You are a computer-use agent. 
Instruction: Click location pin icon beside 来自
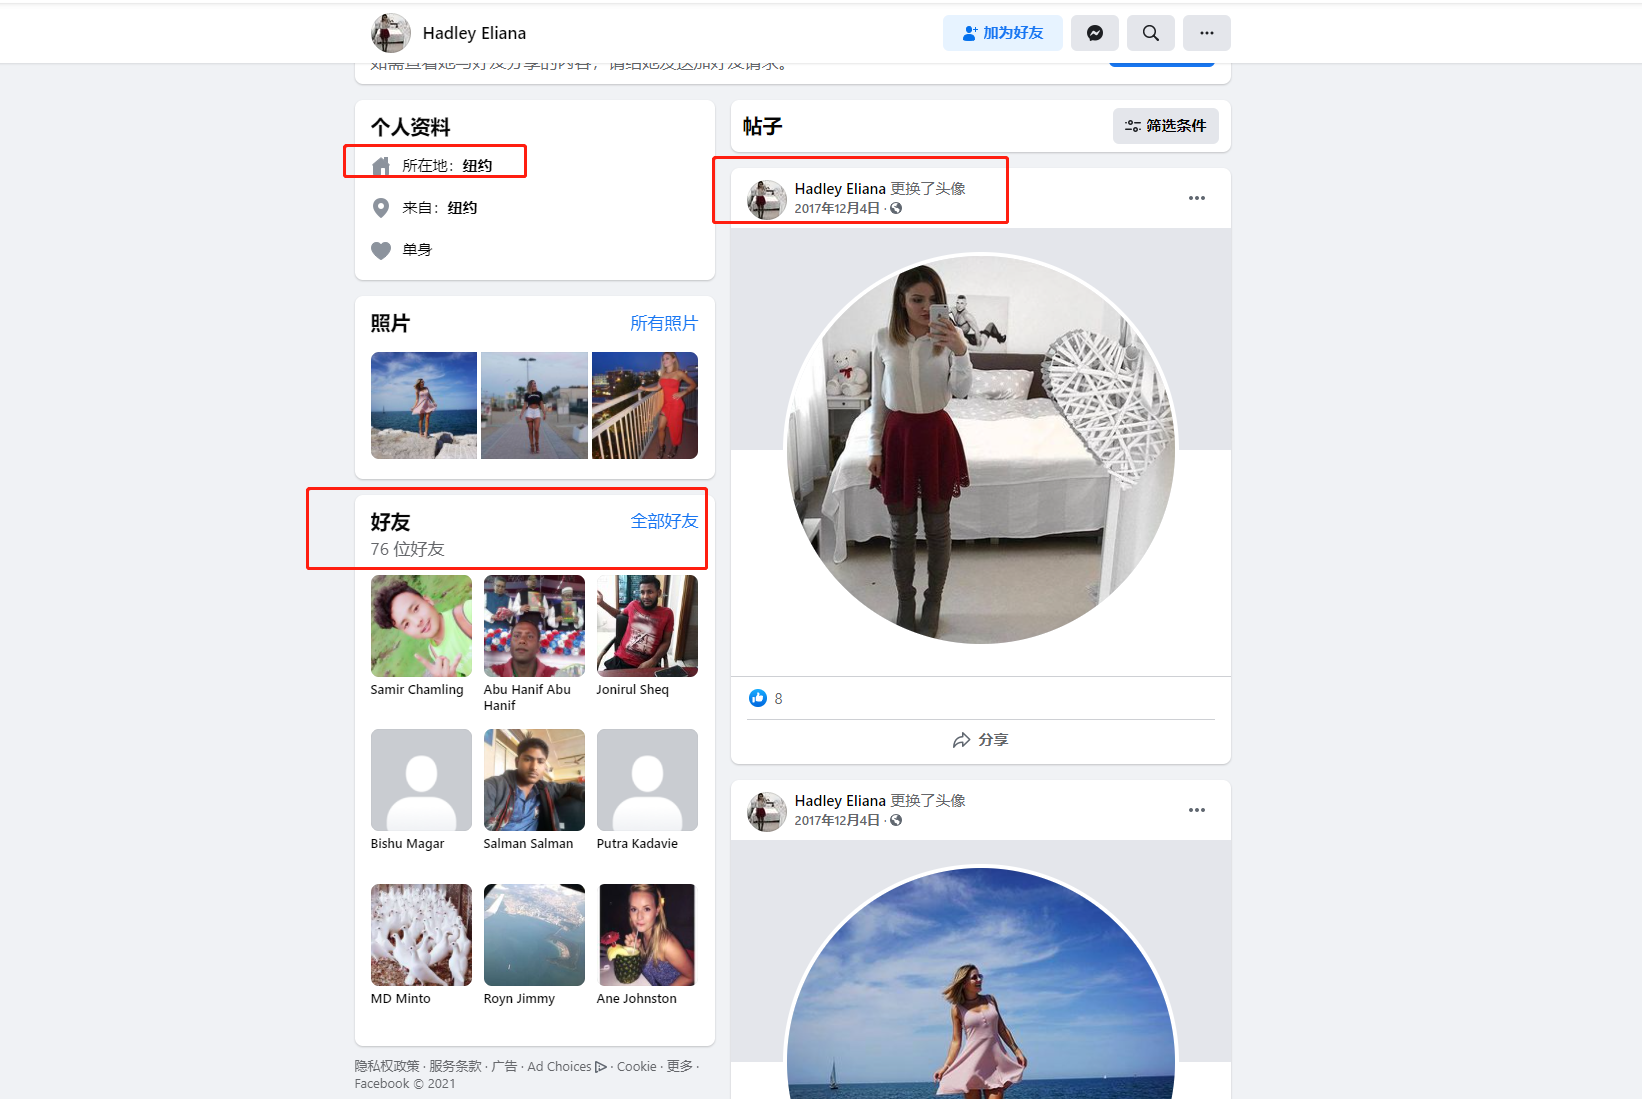381,208
